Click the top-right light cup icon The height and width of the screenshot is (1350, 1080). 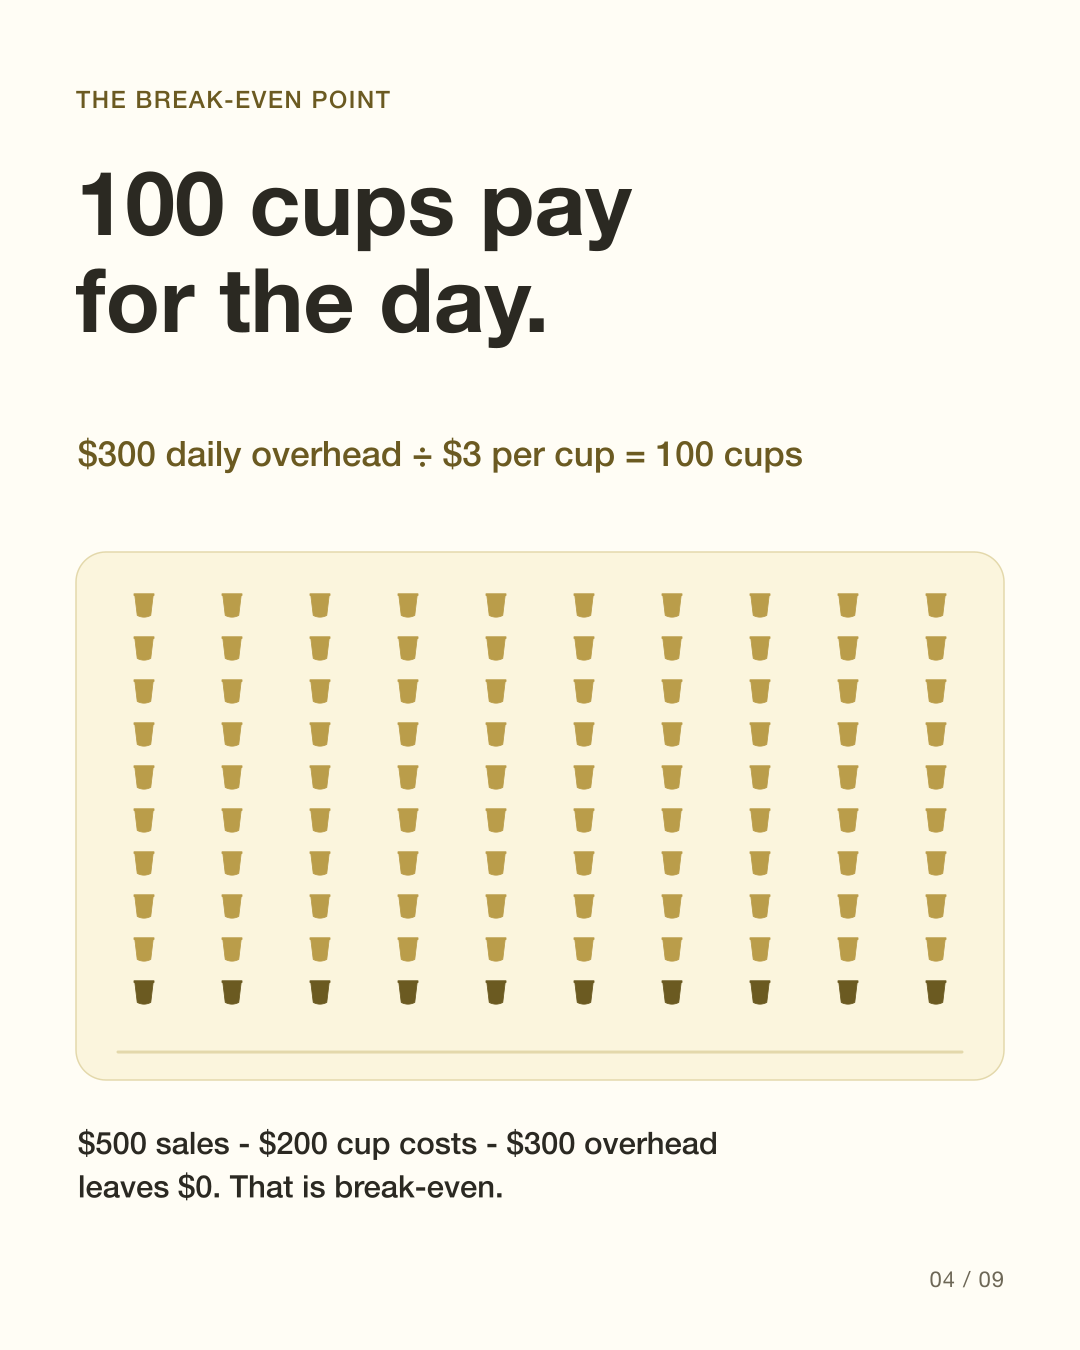coord(936,605)
